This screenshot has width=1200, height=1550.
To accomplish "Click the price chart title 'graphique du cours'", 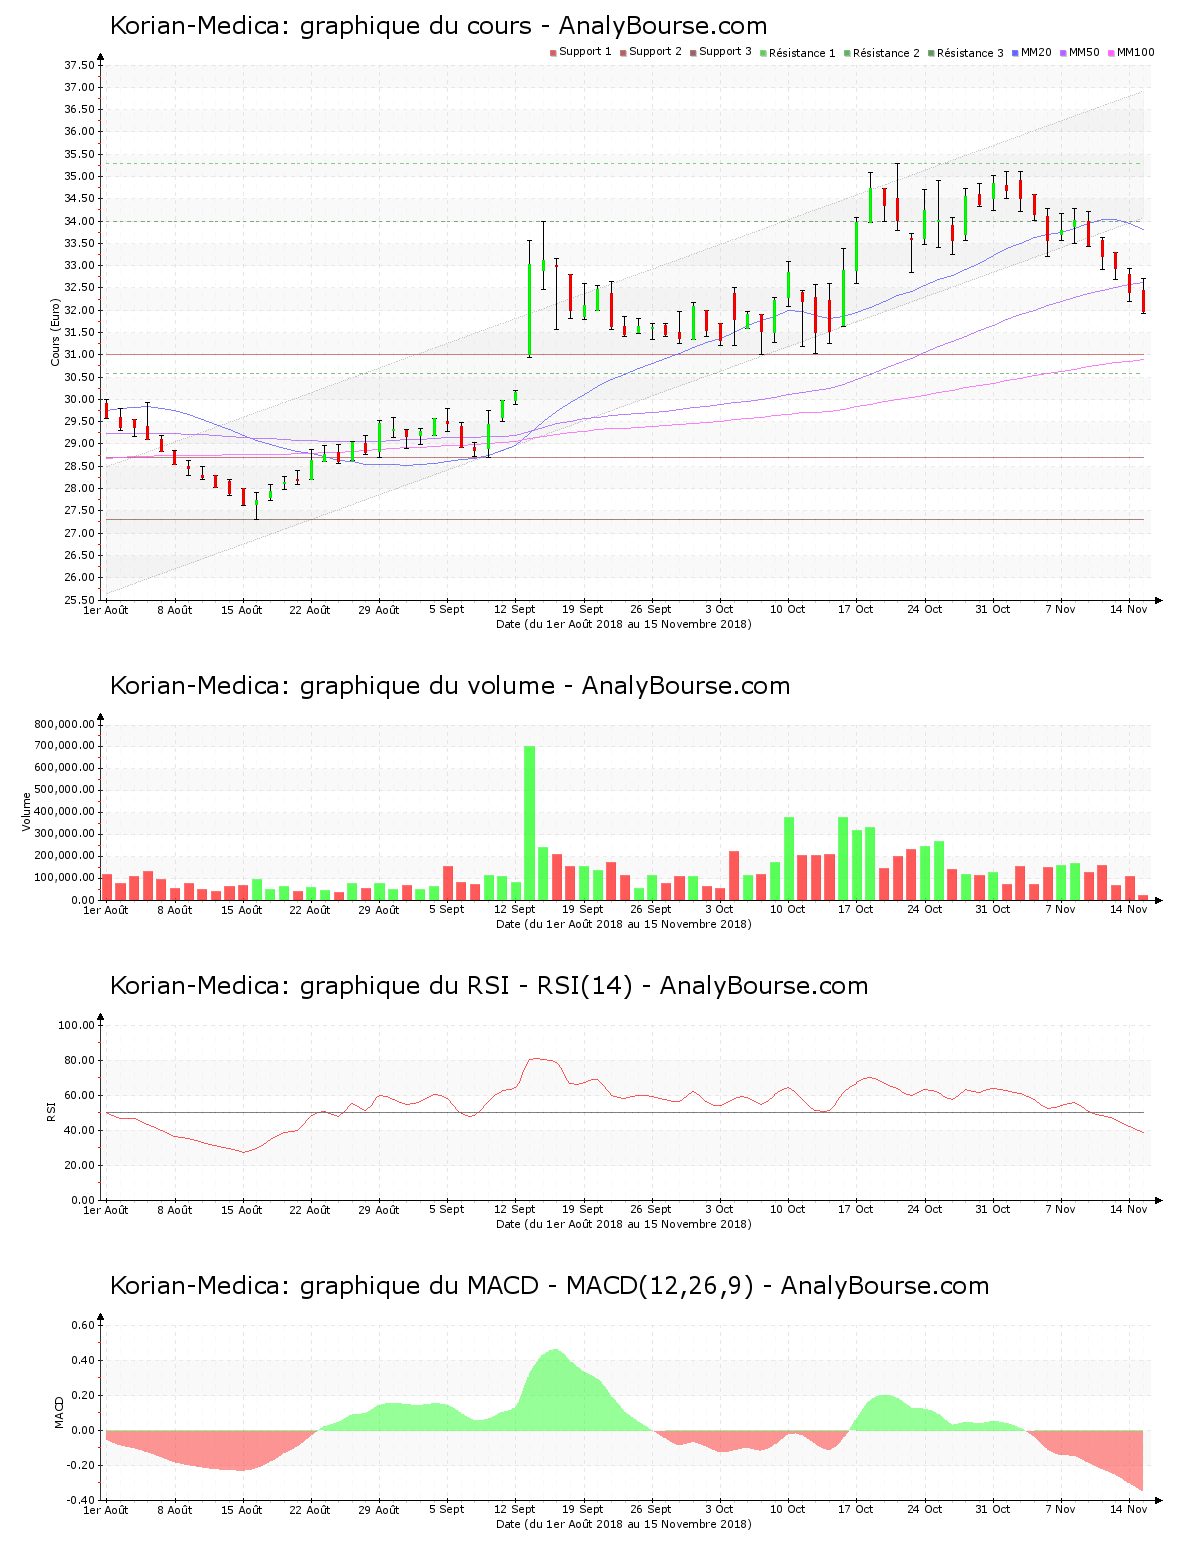I will [438, 26].
